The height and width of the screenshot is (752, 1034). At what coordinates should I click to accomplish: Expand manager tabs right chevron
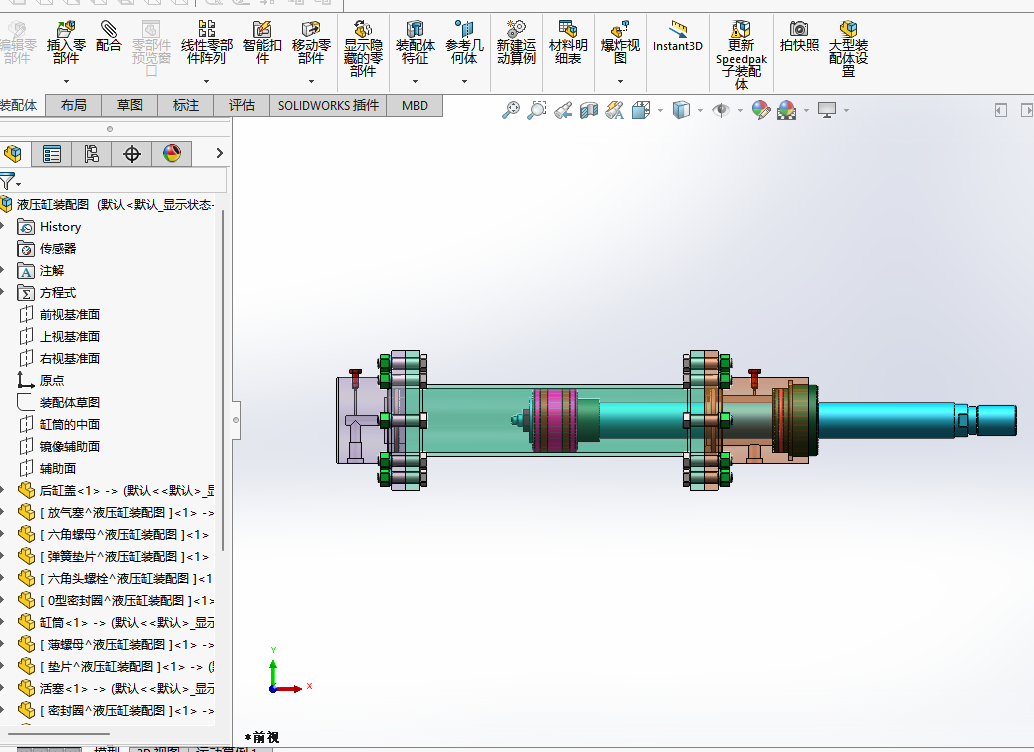(x=220, y=154)
